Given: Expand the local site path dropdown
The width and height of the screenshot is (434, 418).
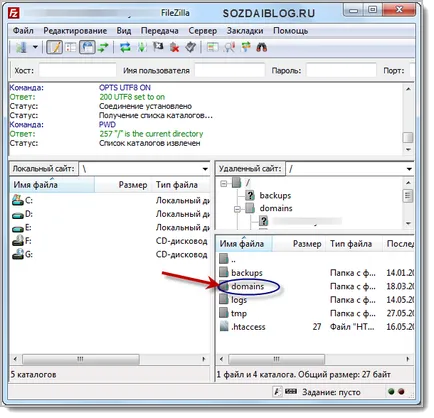Looking at the screenshot, I should [x=205, y=169].
